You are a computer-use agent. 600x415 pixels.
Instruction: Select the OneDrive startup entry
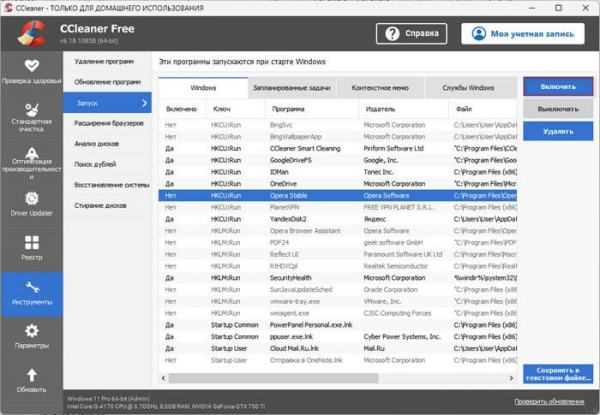pos(338,184)
